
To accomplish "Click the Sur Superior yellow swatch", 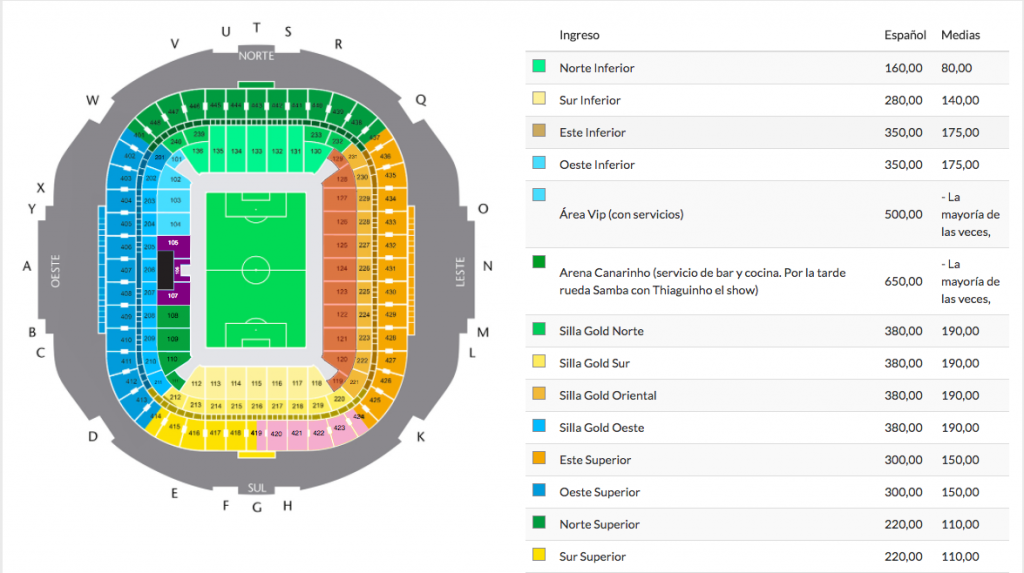I will click(539, 555).
